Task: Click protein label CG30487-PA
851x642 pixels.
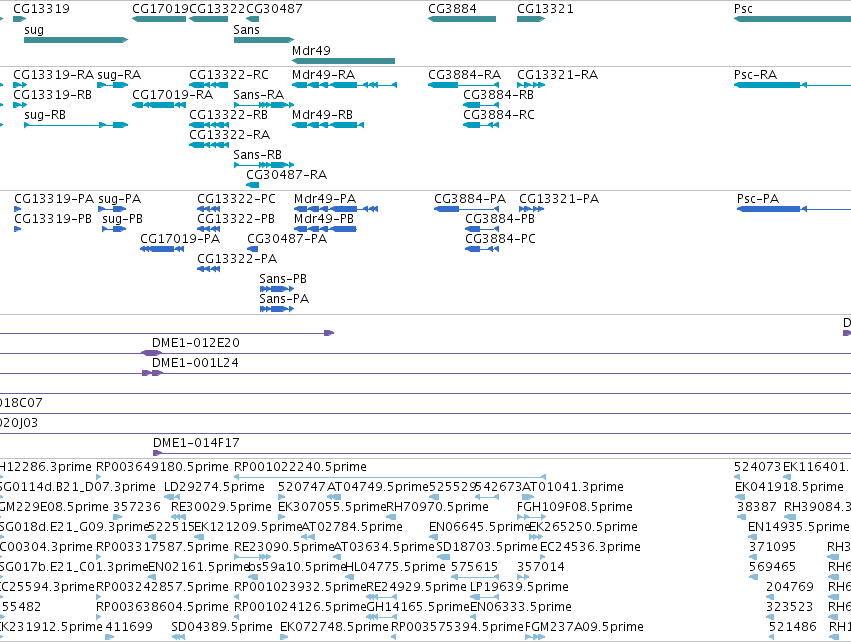Action: click(287, 239)
